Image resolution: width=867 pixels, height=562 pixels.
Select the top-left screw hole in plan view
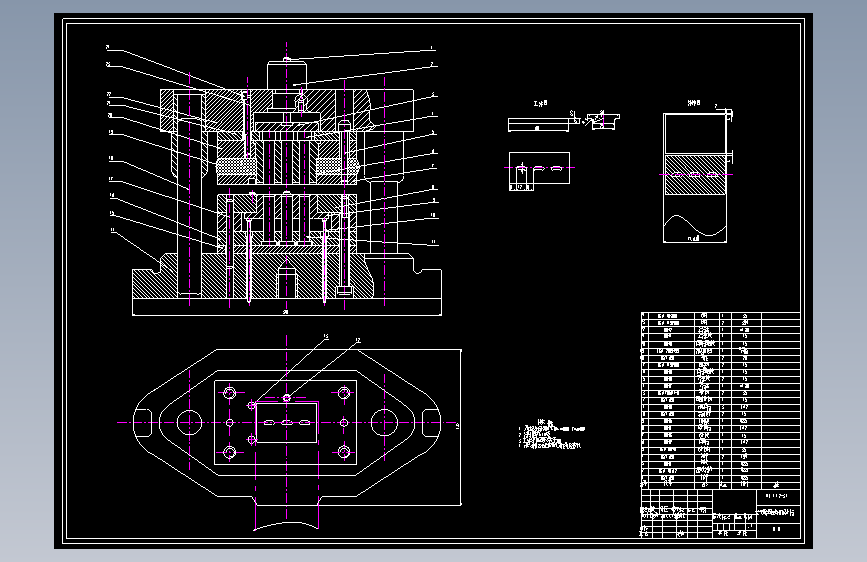[x=229, y=393]
